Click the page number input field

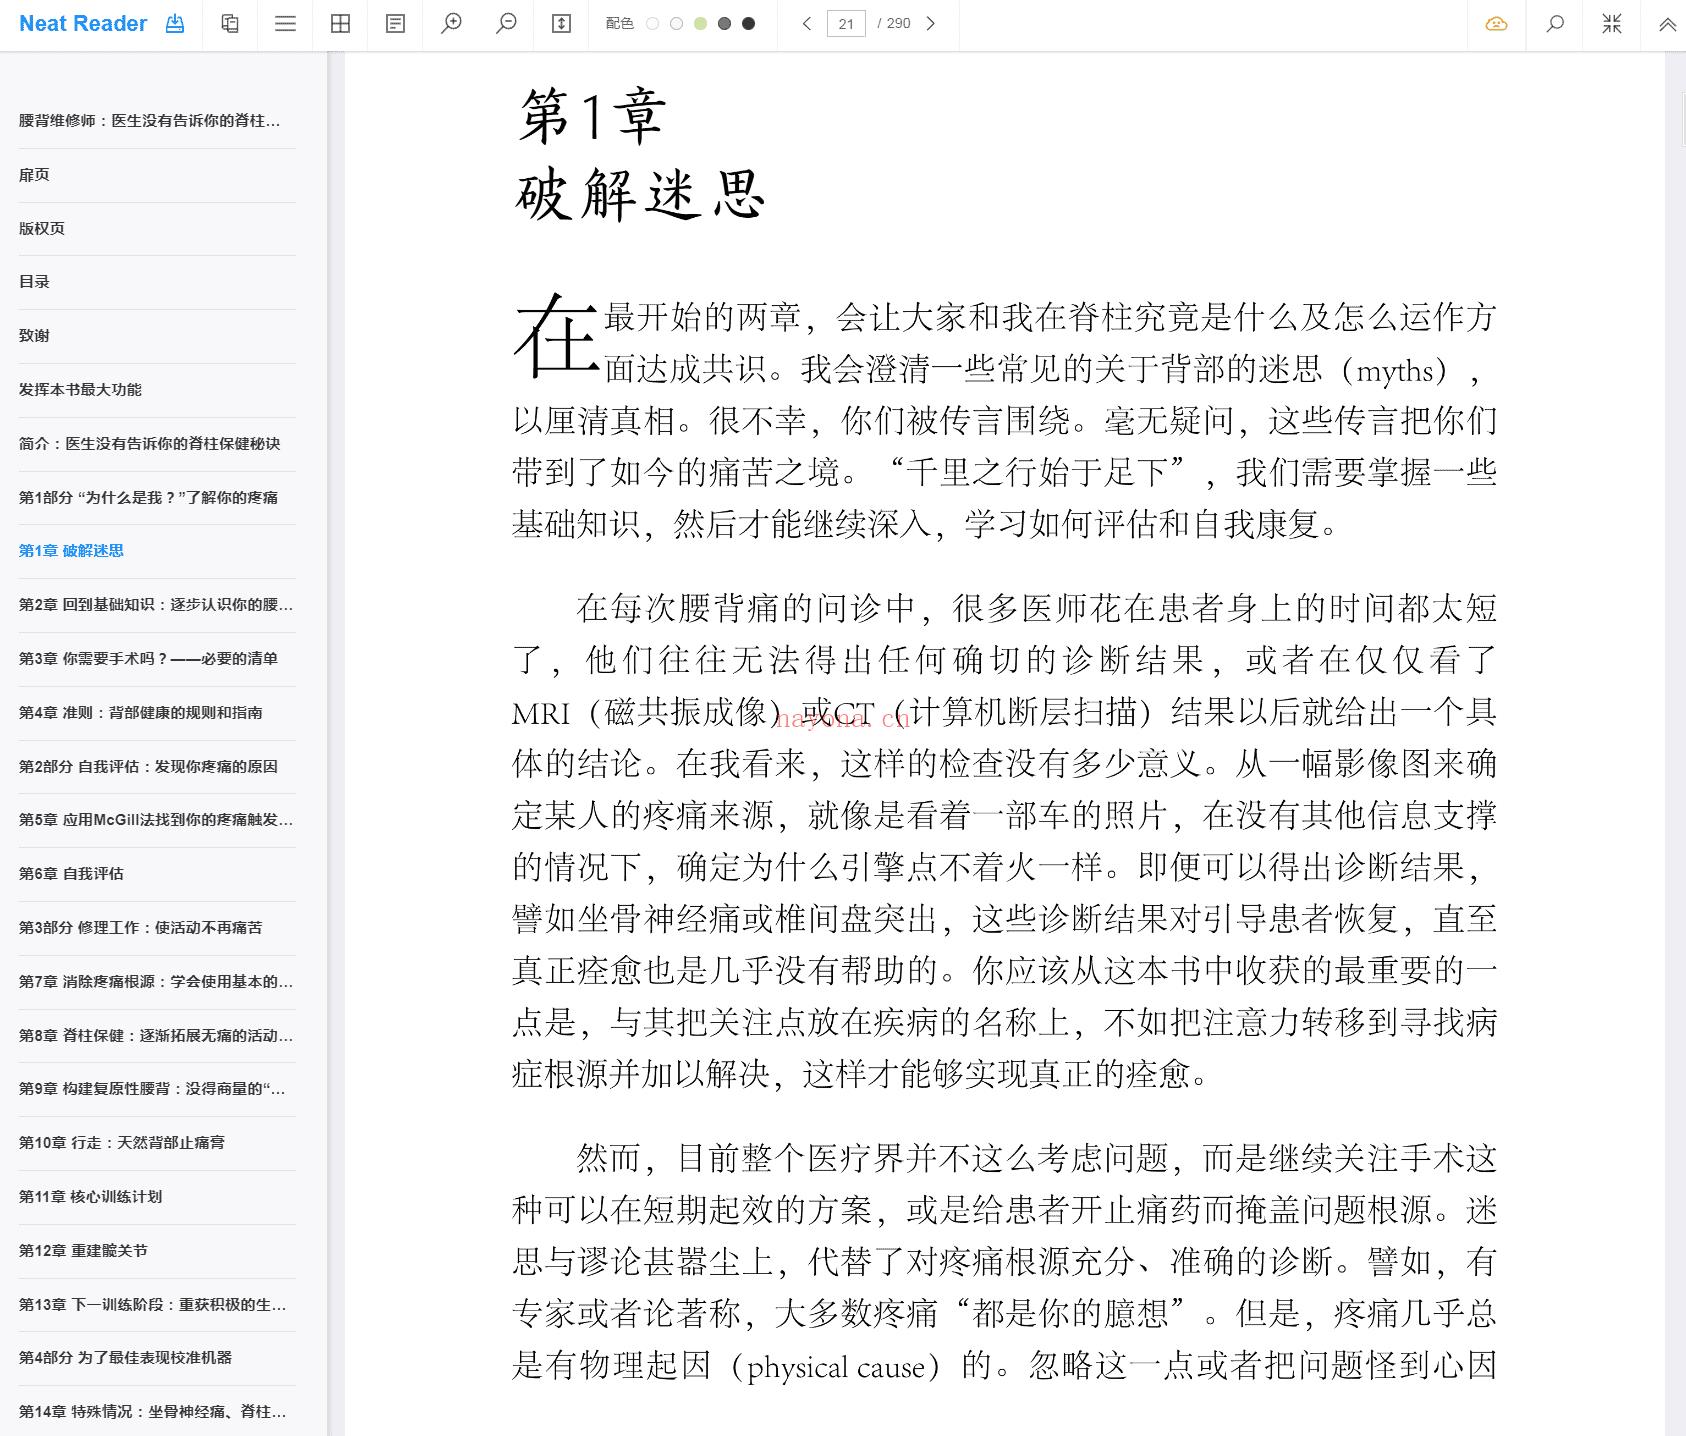pyautogui.click(x=846, y=24)
